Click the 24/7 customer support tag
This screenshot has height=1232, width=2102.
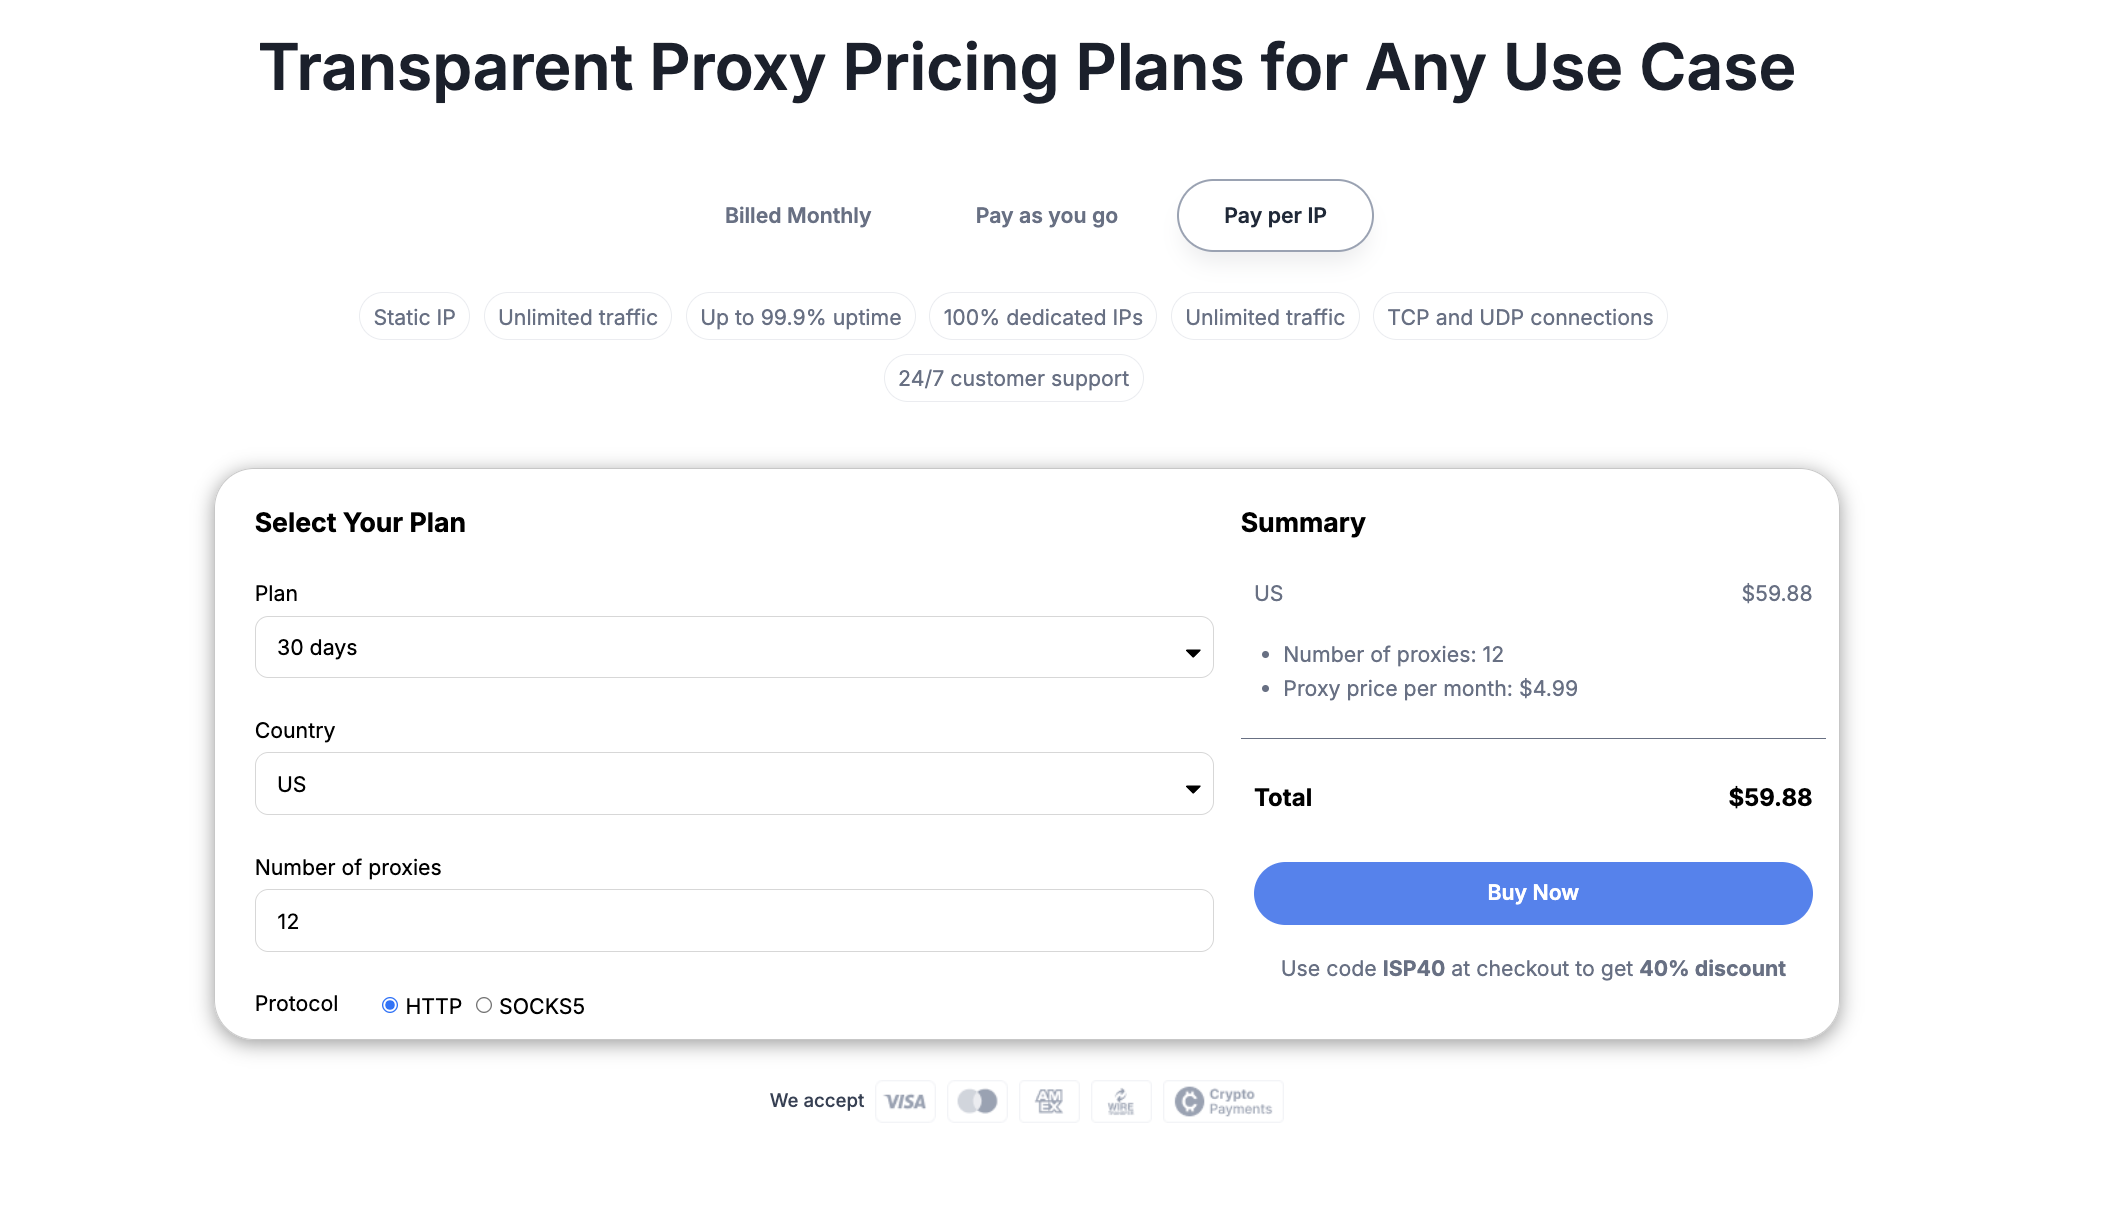coord(1013,379)
